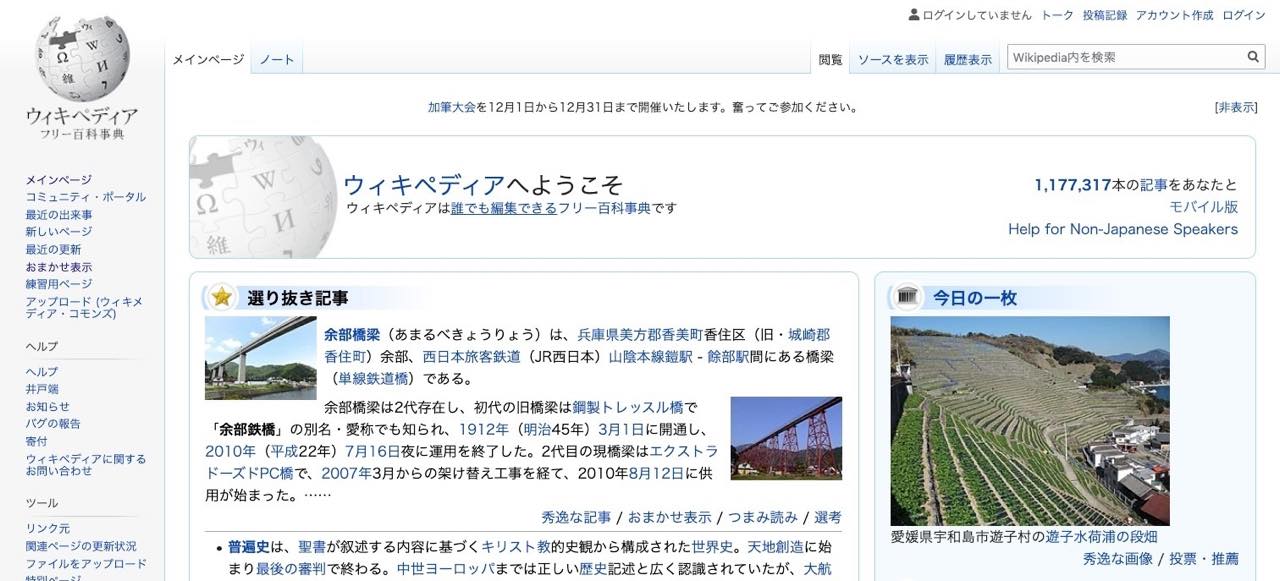Click アカウント作成 to create an account
This screenshot has width=1280, height=581.
pos(1174,15)
